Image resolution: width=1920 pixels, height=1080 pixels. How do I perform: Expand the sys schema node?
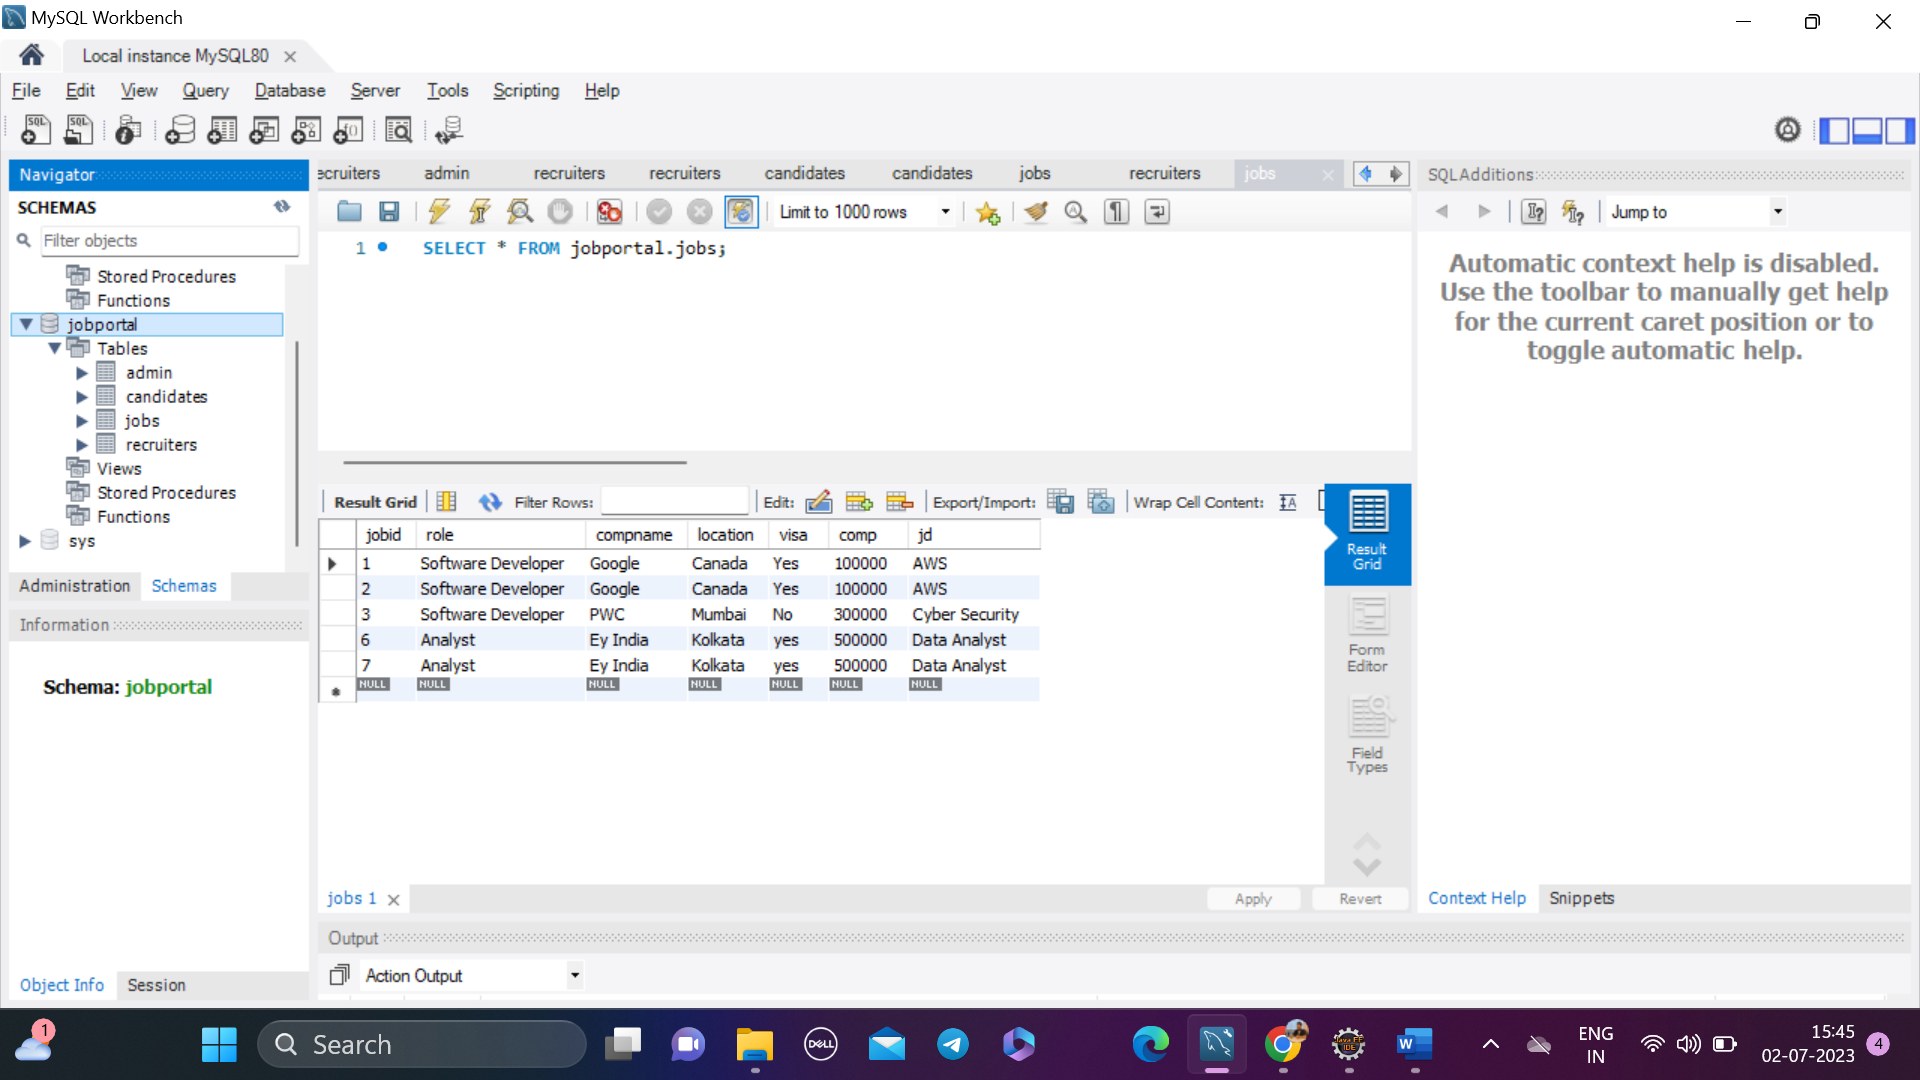coord(25,541)
